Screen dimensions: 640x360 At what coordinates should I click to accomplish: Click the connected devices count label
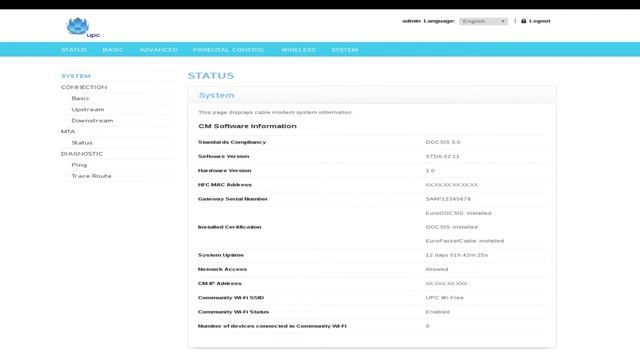[272, 326]
